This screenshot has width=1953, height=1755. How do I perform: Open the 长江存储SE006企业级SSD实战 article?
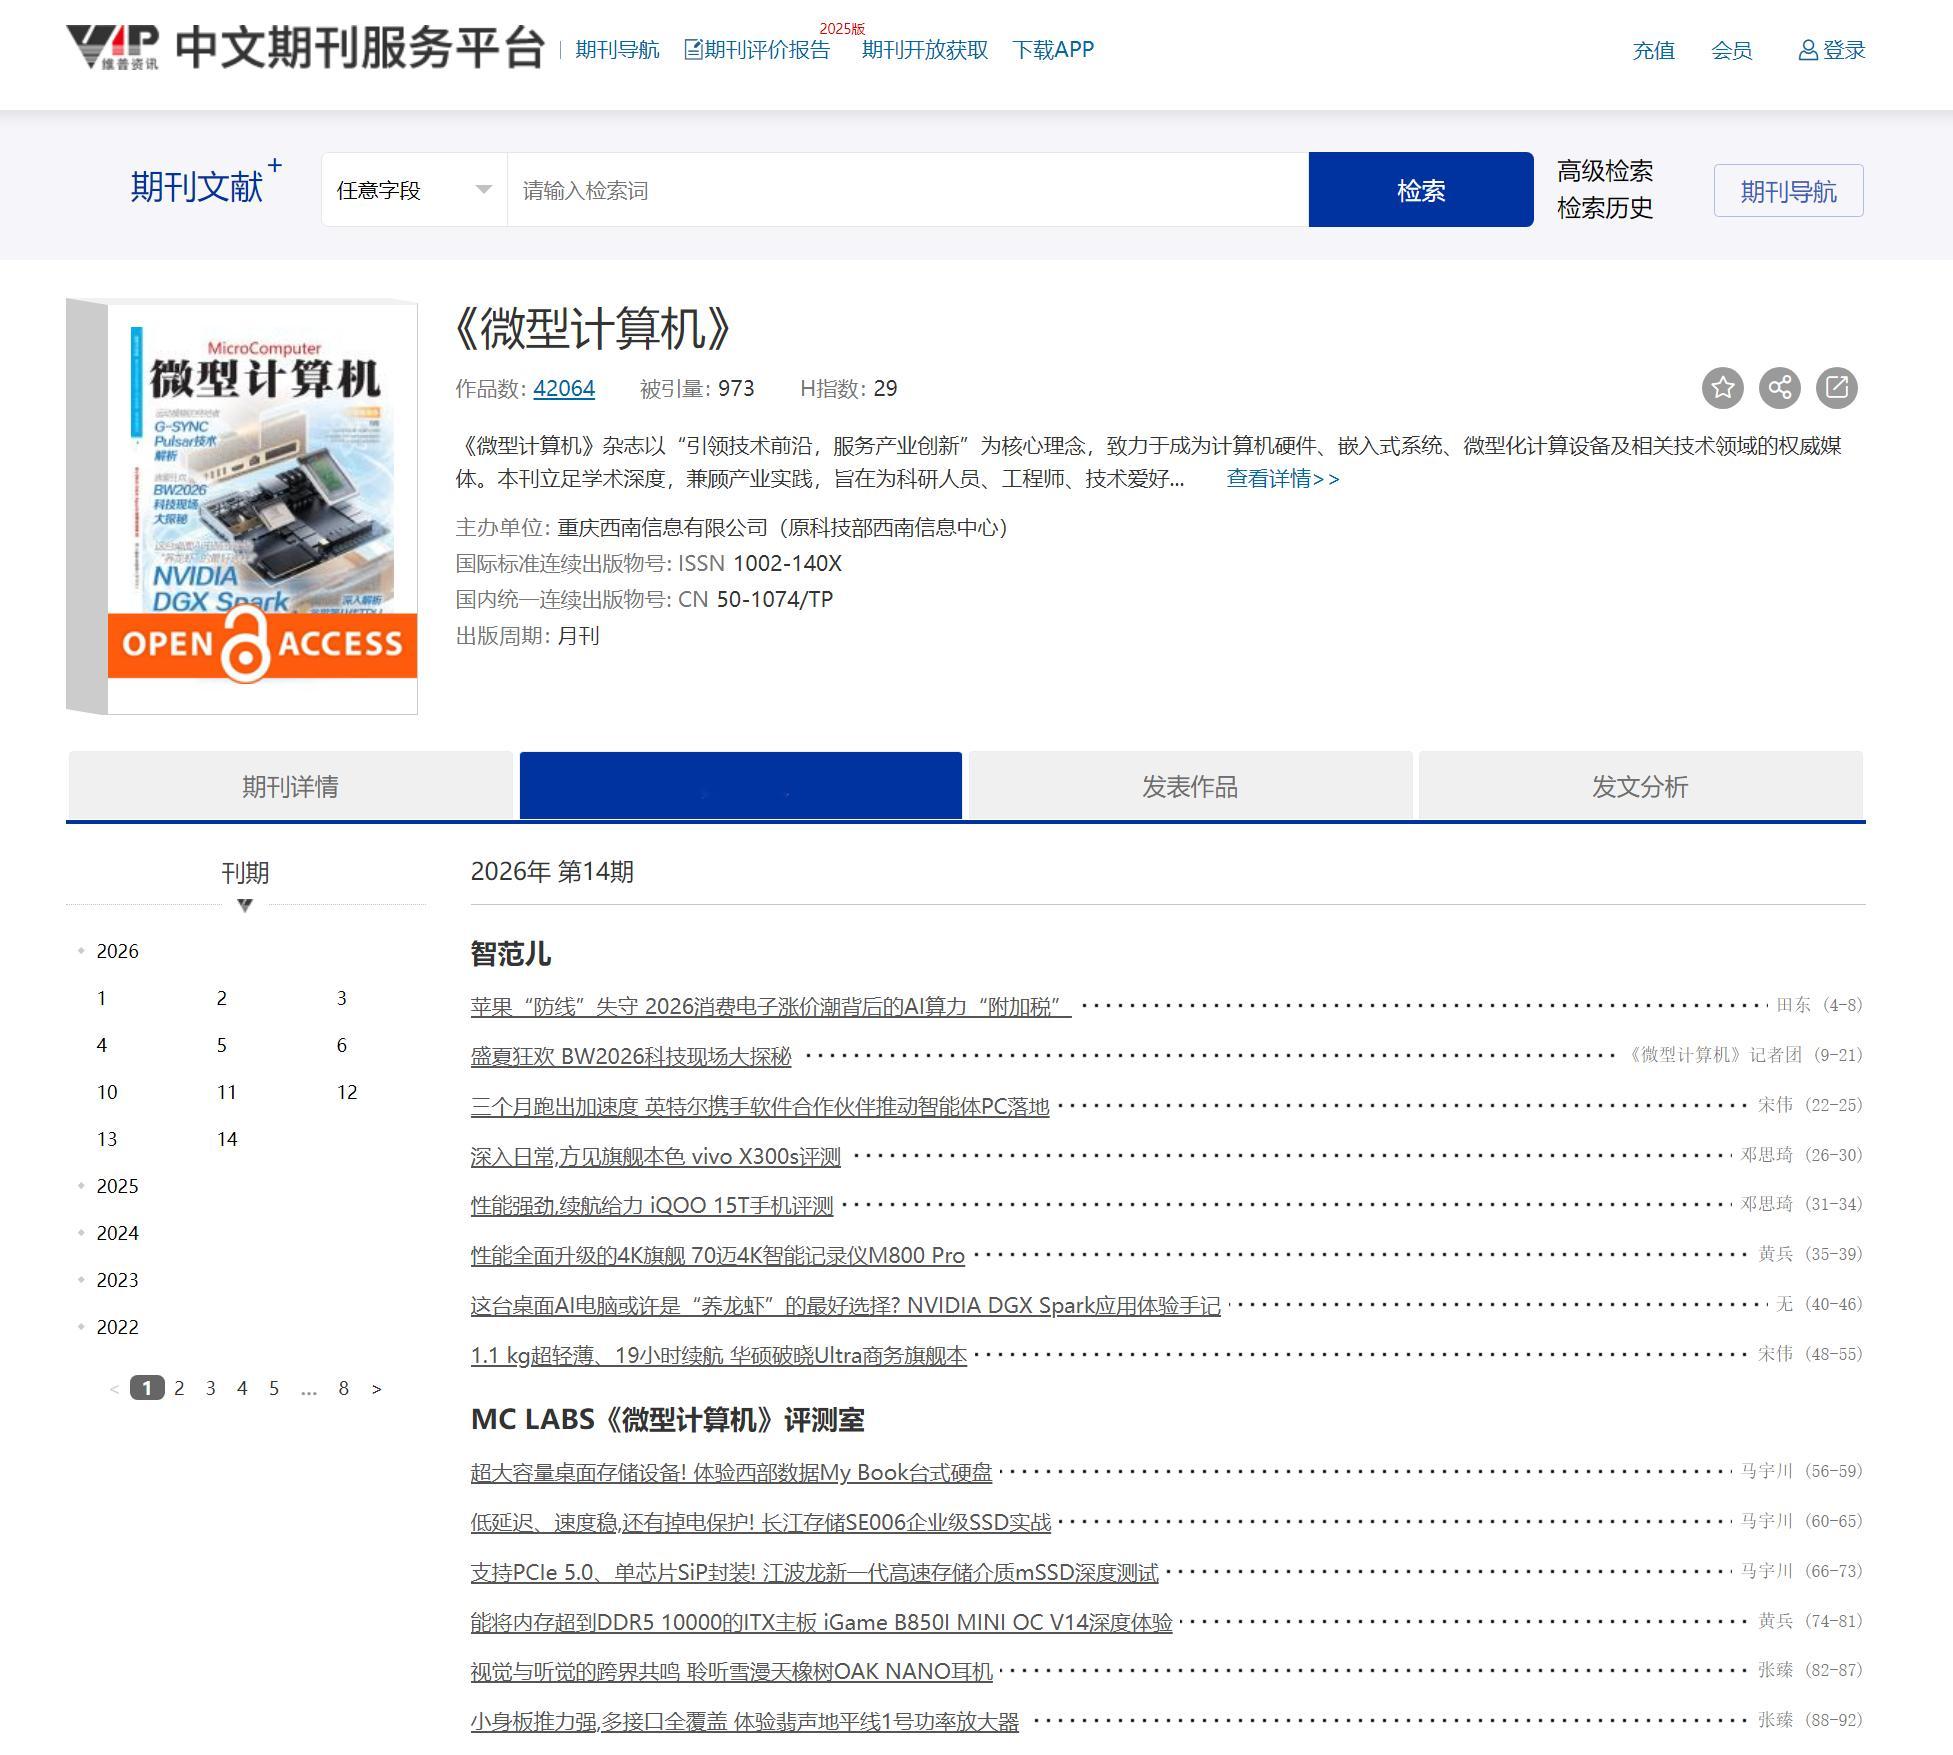click(x=760, y=1522)
